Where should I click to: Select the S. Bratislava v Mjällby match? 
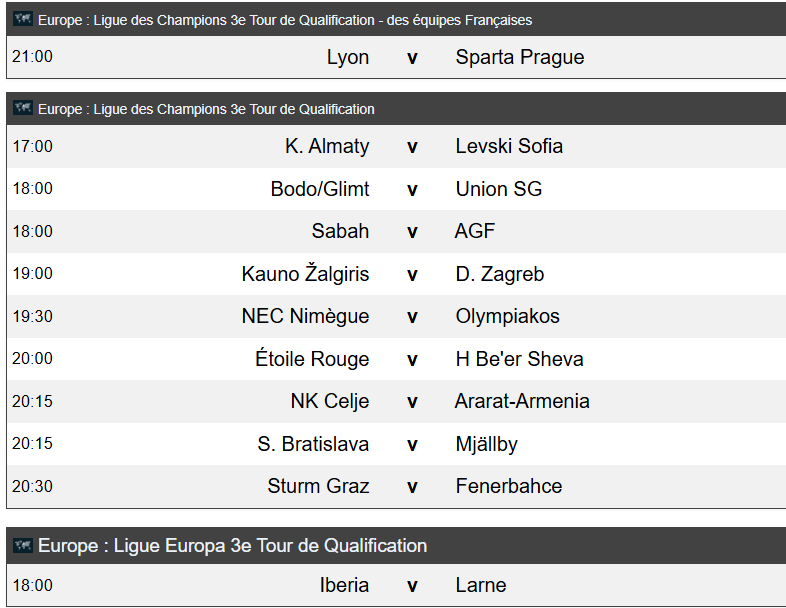[x=397, y=444]
